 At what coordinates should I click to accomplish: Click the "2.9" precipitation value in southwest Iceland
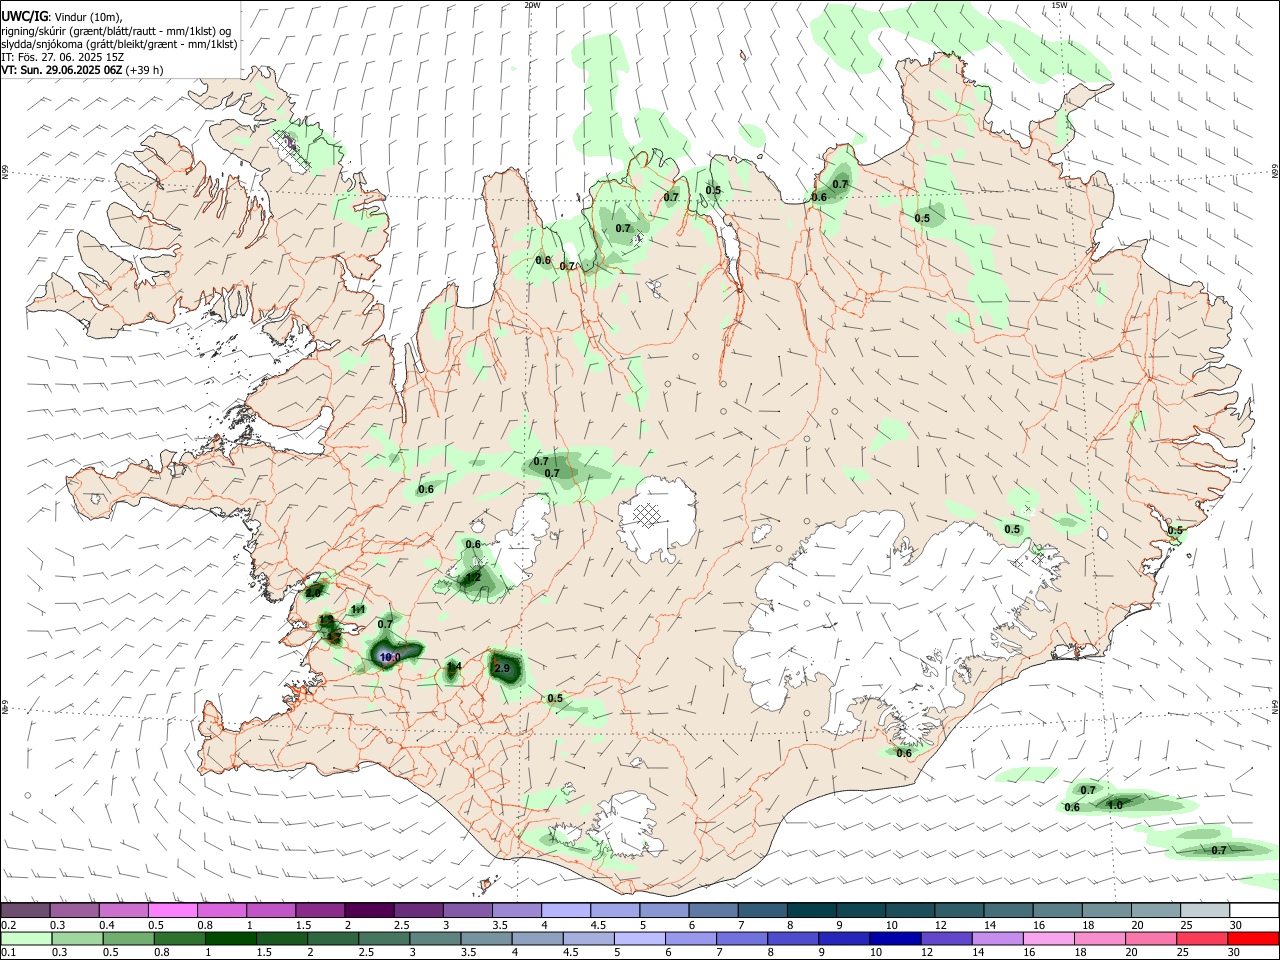tap(502, 668)
